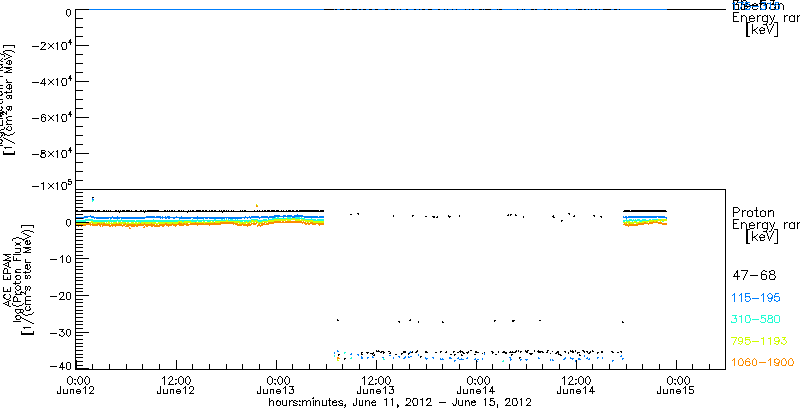Viewport: 800px width, 410px height.
Task: Click the -20 tick on proton flux axis
Action: pyautogui.click(x=60, y=296)
